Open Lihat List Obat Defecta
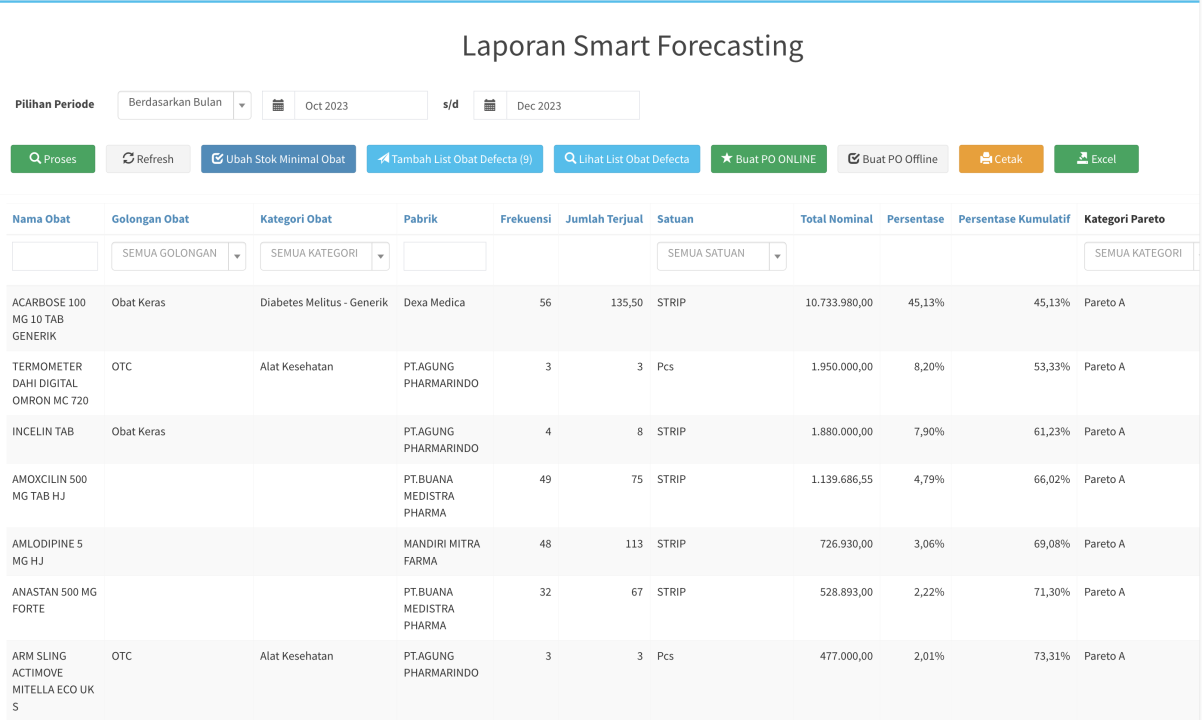Image resolution: width=1202 pixels, height=720 pixels. click(x=627, y=159)
